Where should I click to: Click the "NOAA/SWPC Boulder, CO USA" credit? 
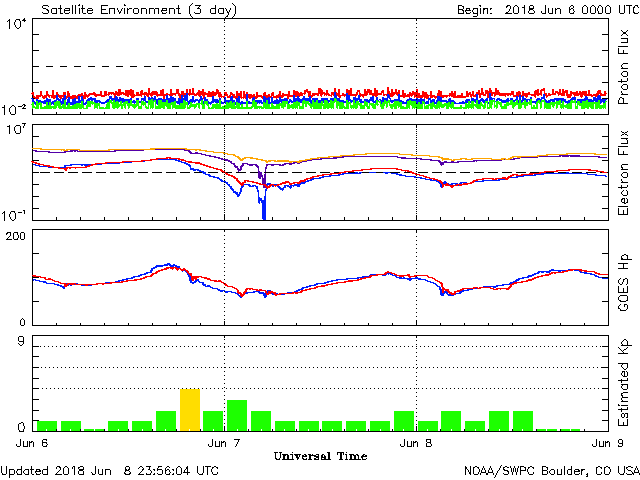tap(552, 471)
